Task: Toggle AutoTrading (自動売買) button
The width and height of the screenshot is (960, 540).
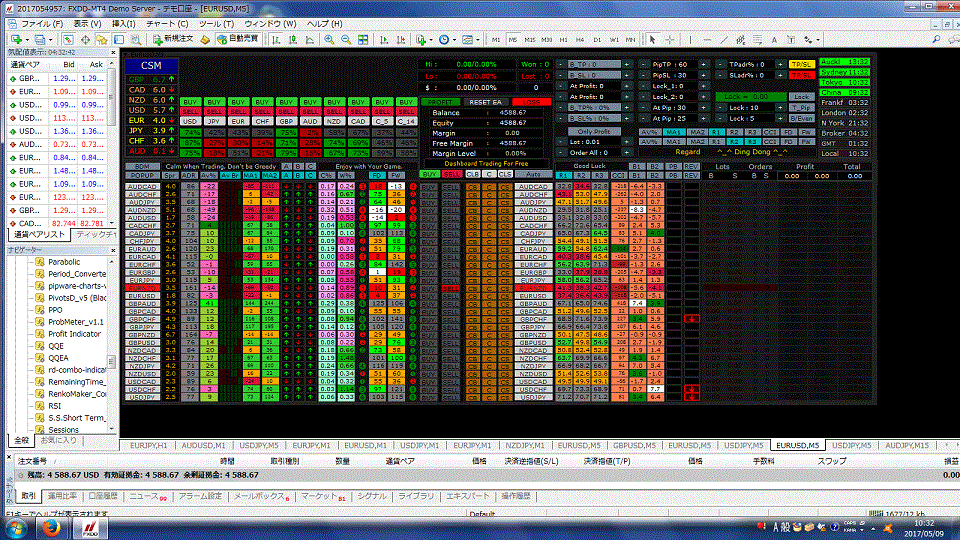Action: [238, 39]
